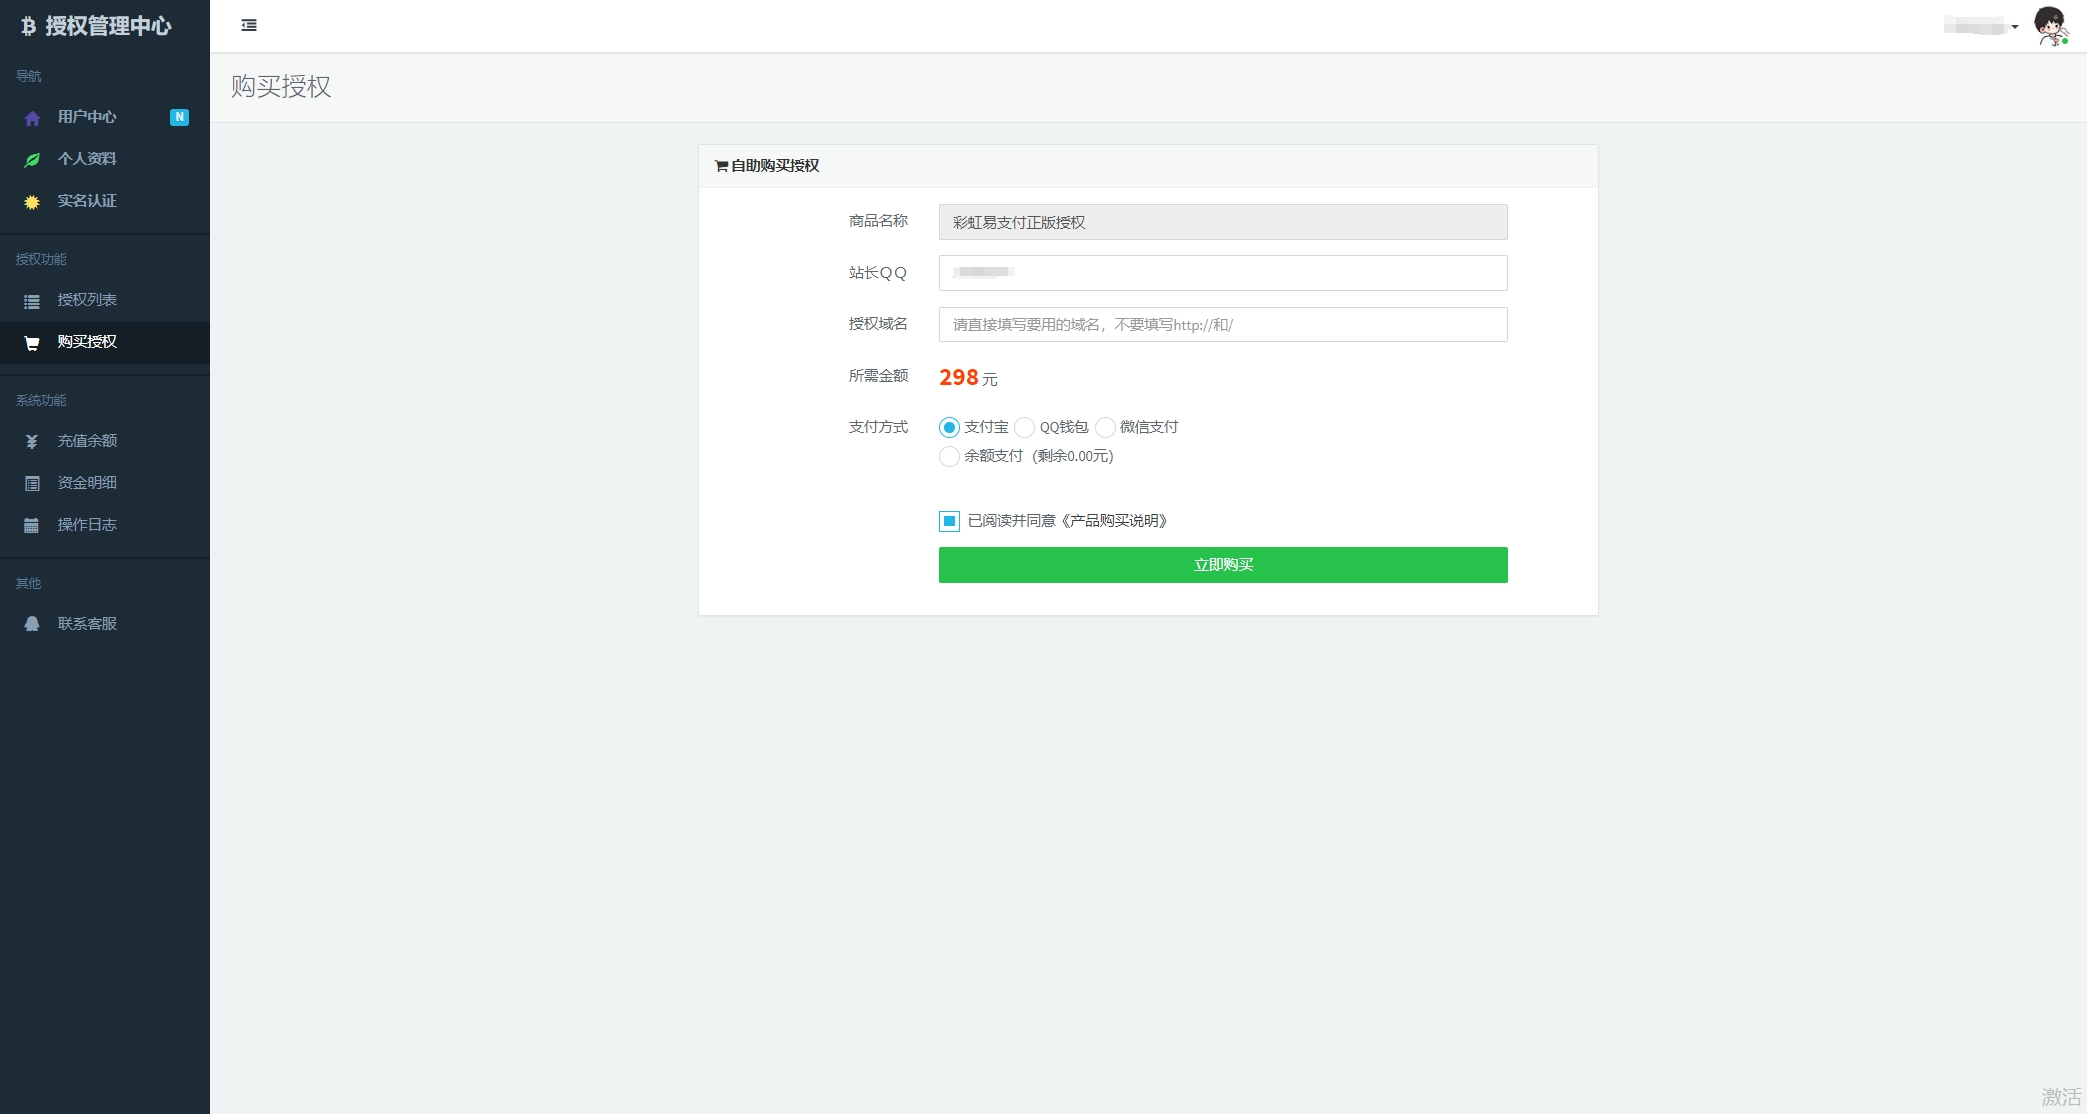Click the sun icon for 实名认证
The image size is (2087, 1114).
pyautogui.click(x=32, y=202)
